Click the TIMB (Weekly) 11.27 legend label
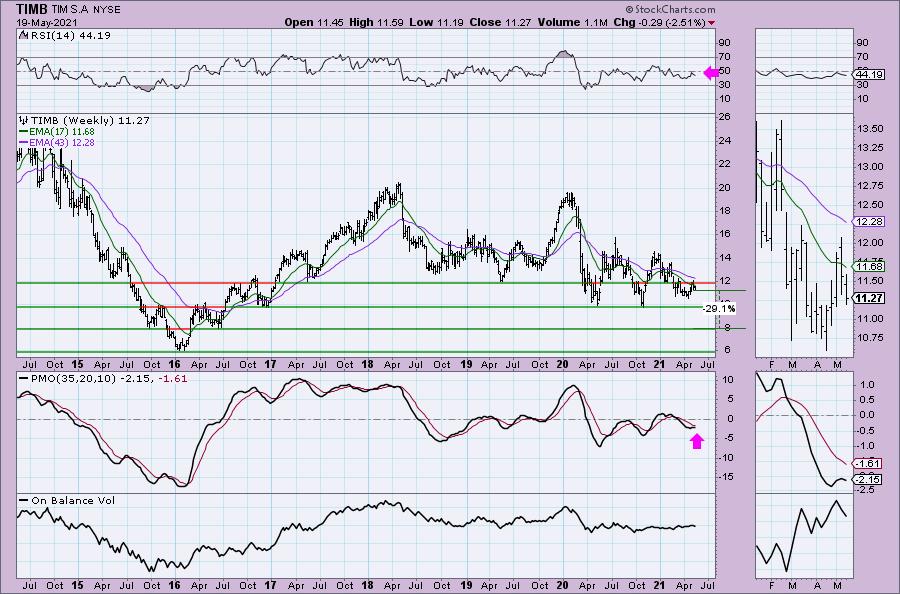900x594 pixels. [x=90, y=121]
